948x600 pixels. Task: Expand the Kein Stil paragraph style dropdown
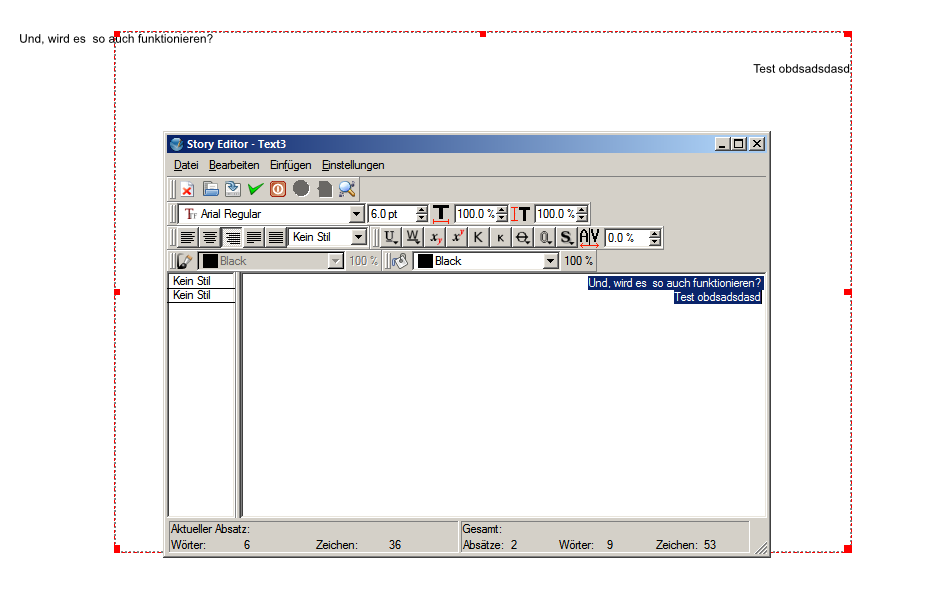359,238
